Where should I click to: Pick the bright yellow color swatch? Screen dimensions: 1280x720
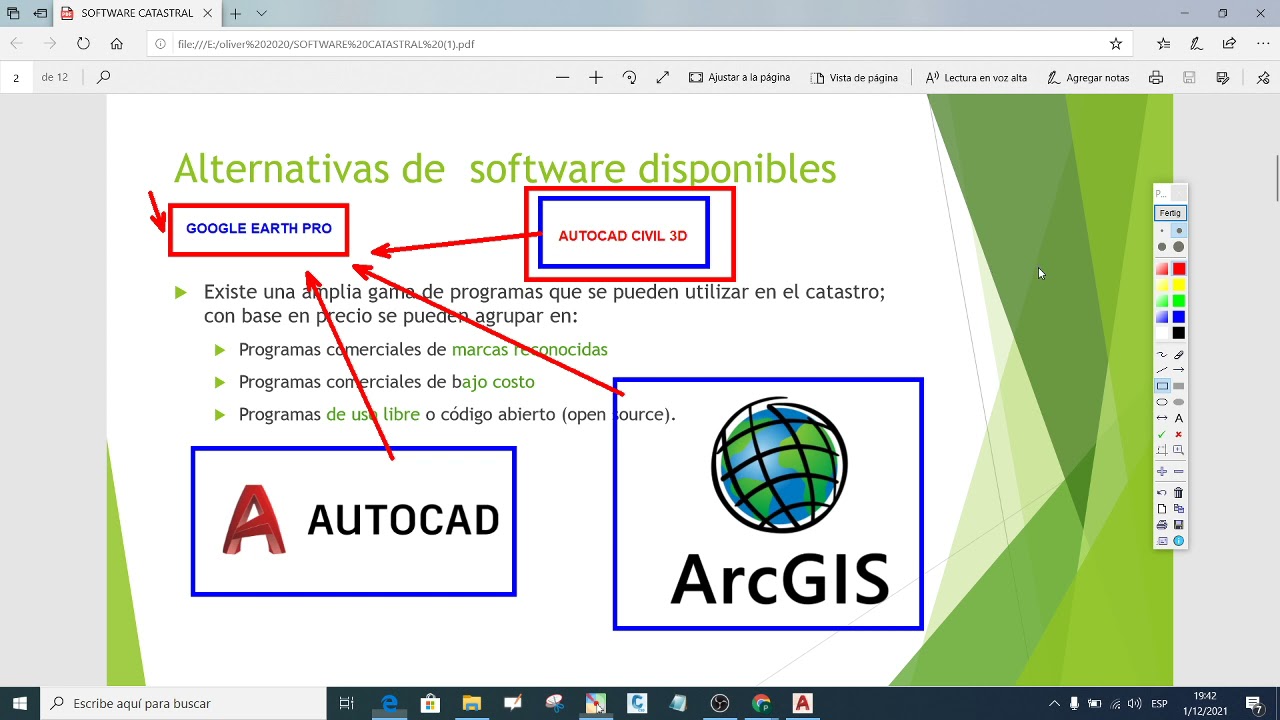[1179, 285]
